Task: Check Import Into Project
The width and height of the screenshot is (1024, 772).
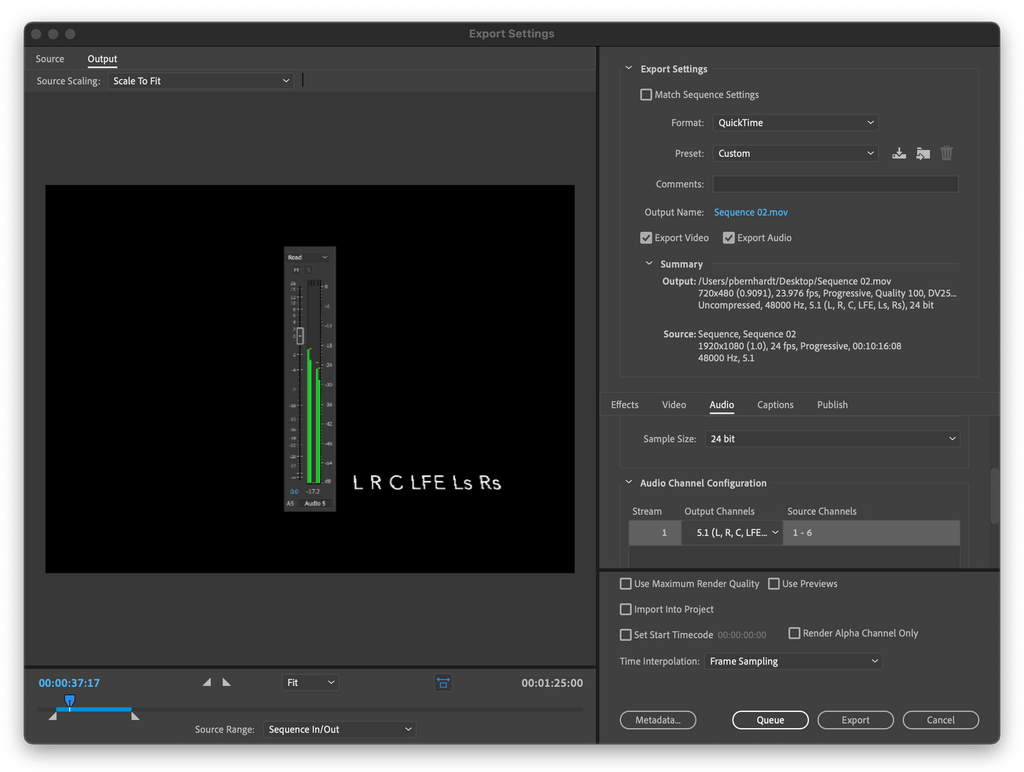Action: [x=626, y=609]
